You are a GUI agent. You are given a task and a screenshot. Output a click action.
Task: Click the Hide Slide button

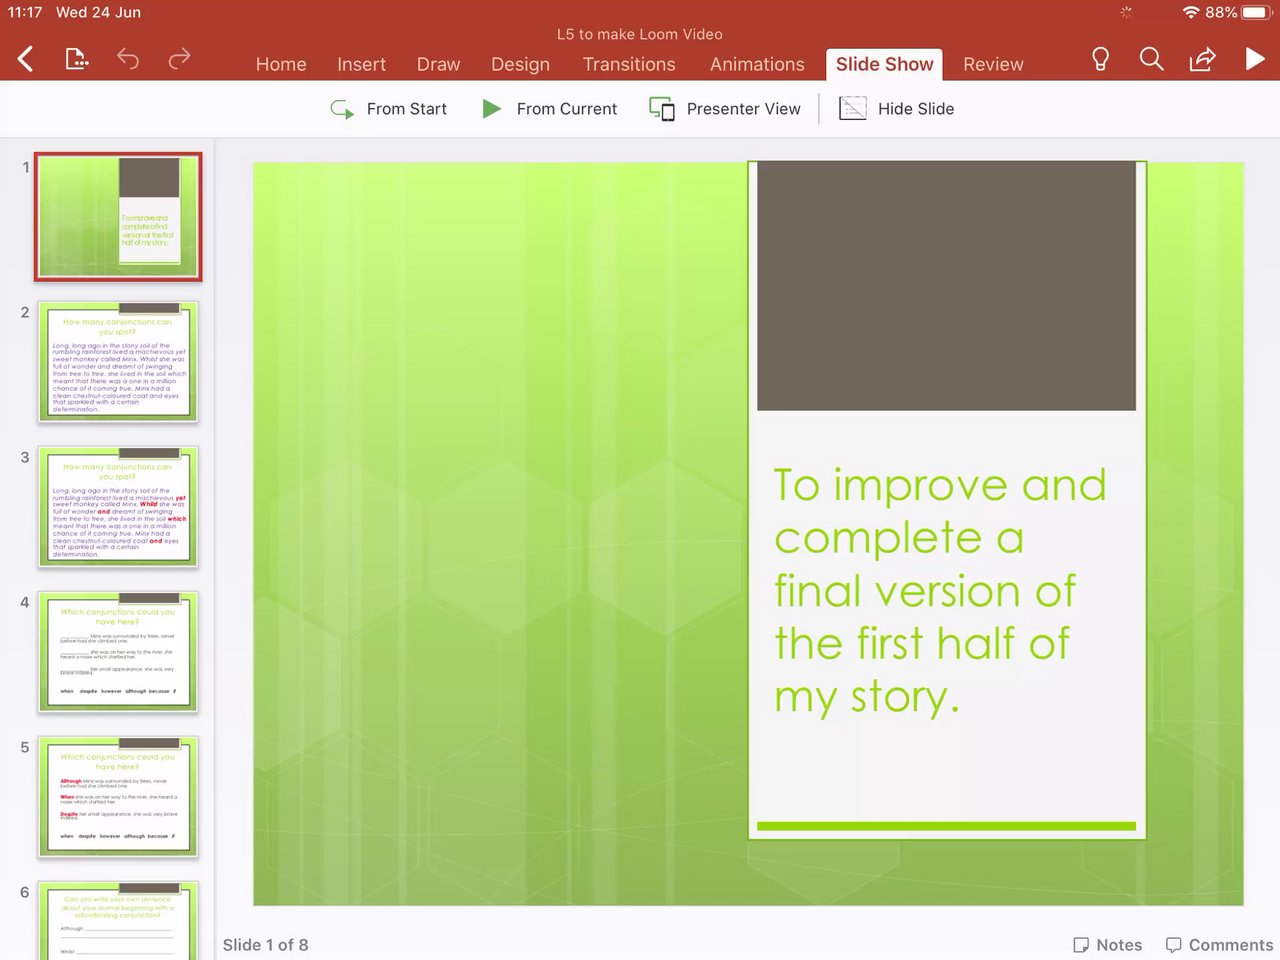[x=896, y=109]
